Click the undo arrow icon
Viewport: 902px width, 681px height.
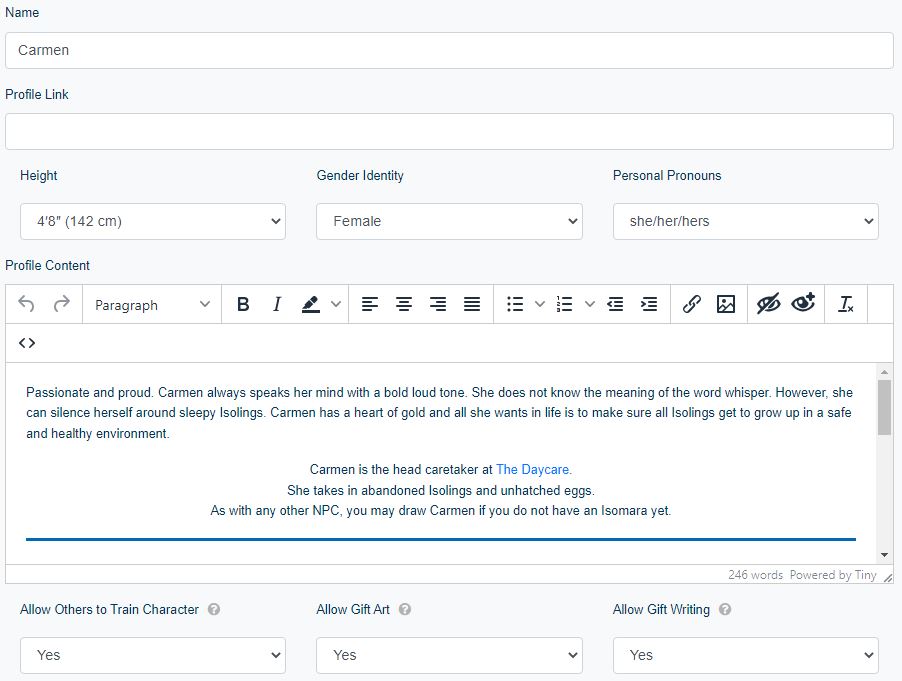click(27, 305)
